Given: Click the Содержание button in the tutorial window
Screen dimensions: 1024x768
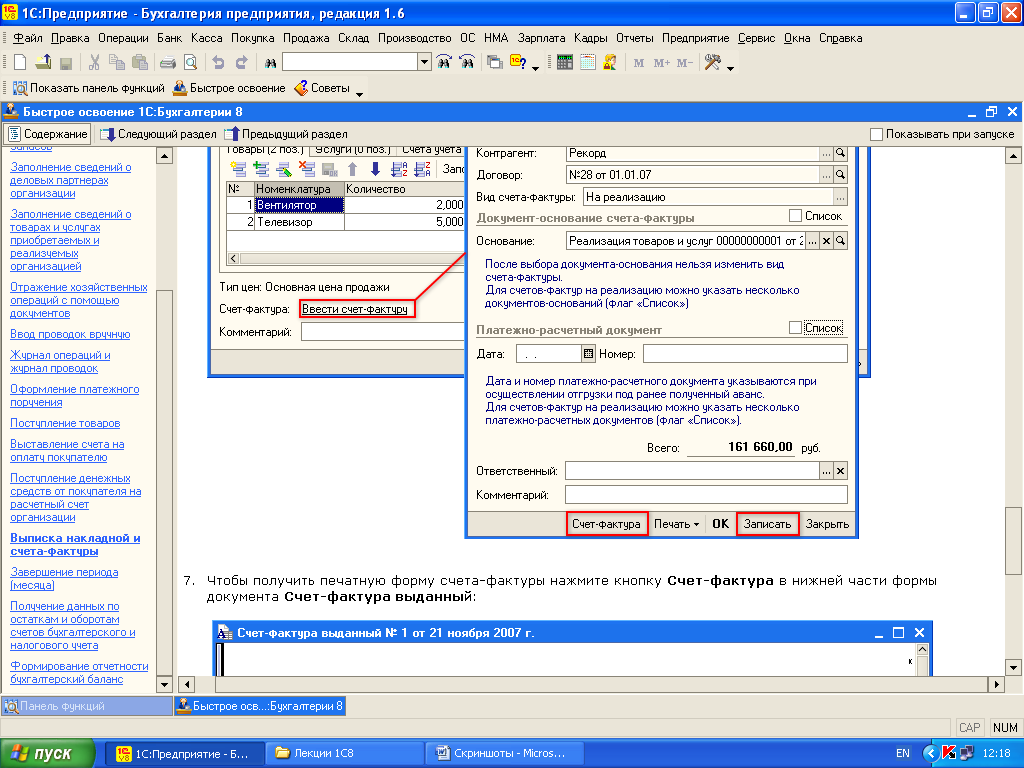Looking at the screenshot, I should 47,134.
